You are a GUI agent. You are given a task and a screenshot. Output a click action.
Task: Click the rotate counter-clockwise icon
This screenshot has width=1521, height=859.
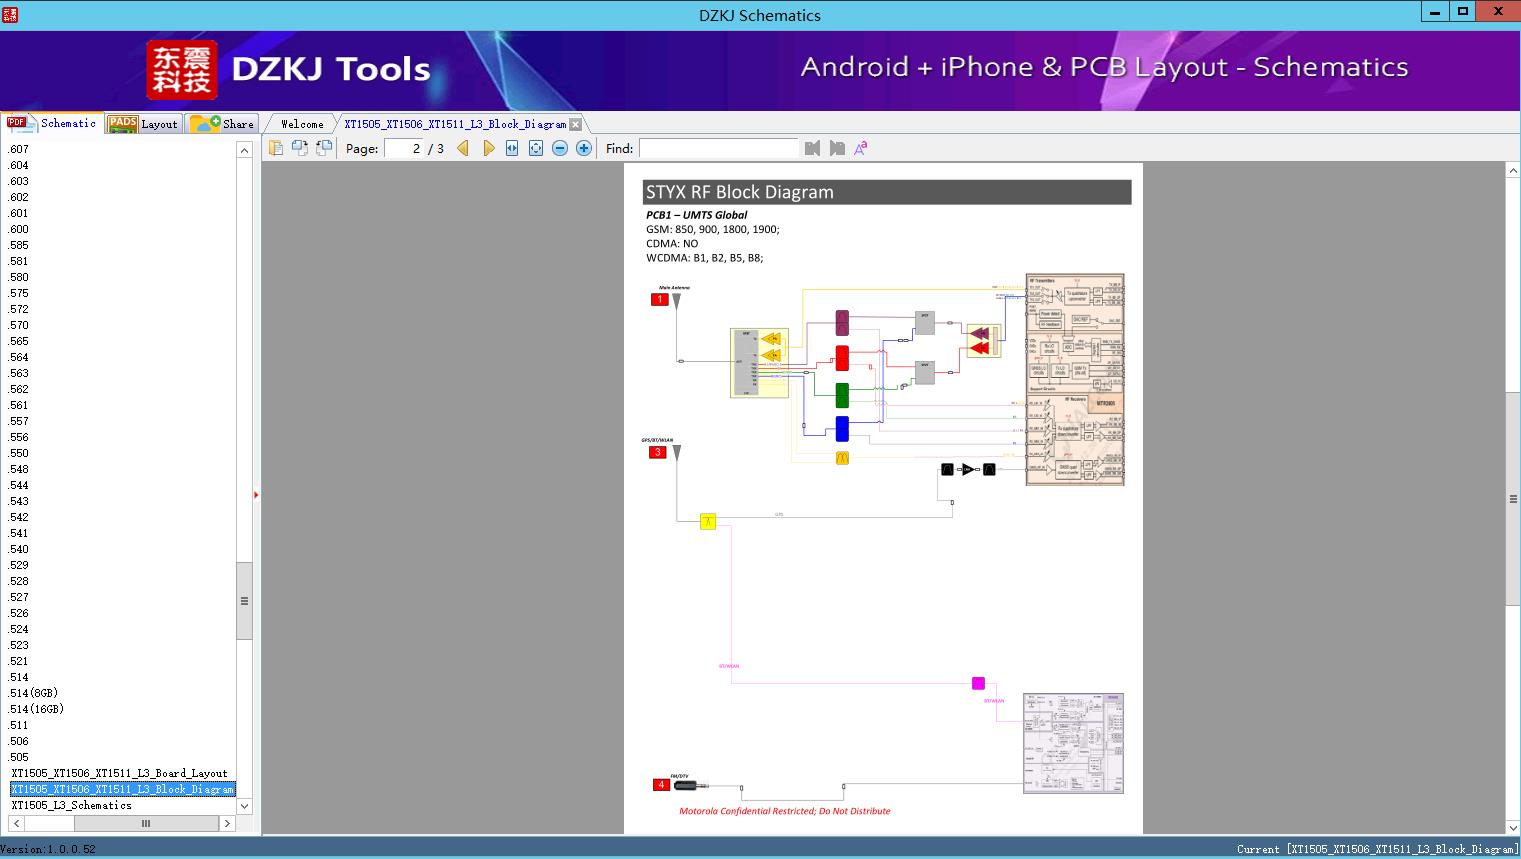tap(300, 148)
